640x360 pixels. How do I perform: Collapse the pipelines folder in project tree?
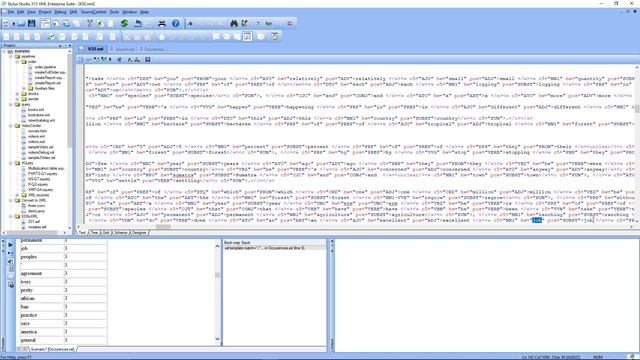click(x=11, y=57)
